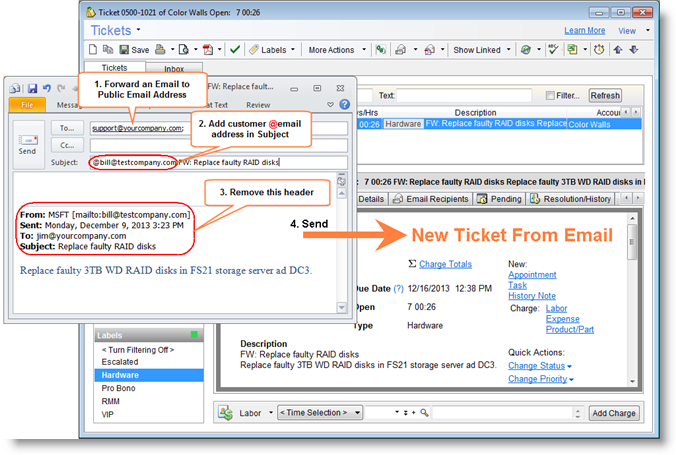
Task: Expand the More Actions dropdown
Action: pyautogui.click(x=335, y=50)
